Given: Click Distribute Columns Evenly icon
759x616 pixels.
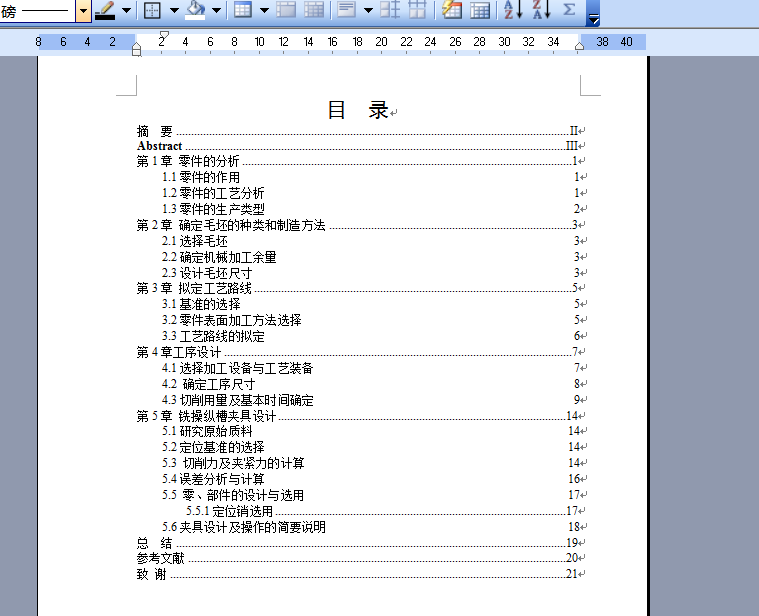Looking at the screenshot, I should [x=417, y=10].
